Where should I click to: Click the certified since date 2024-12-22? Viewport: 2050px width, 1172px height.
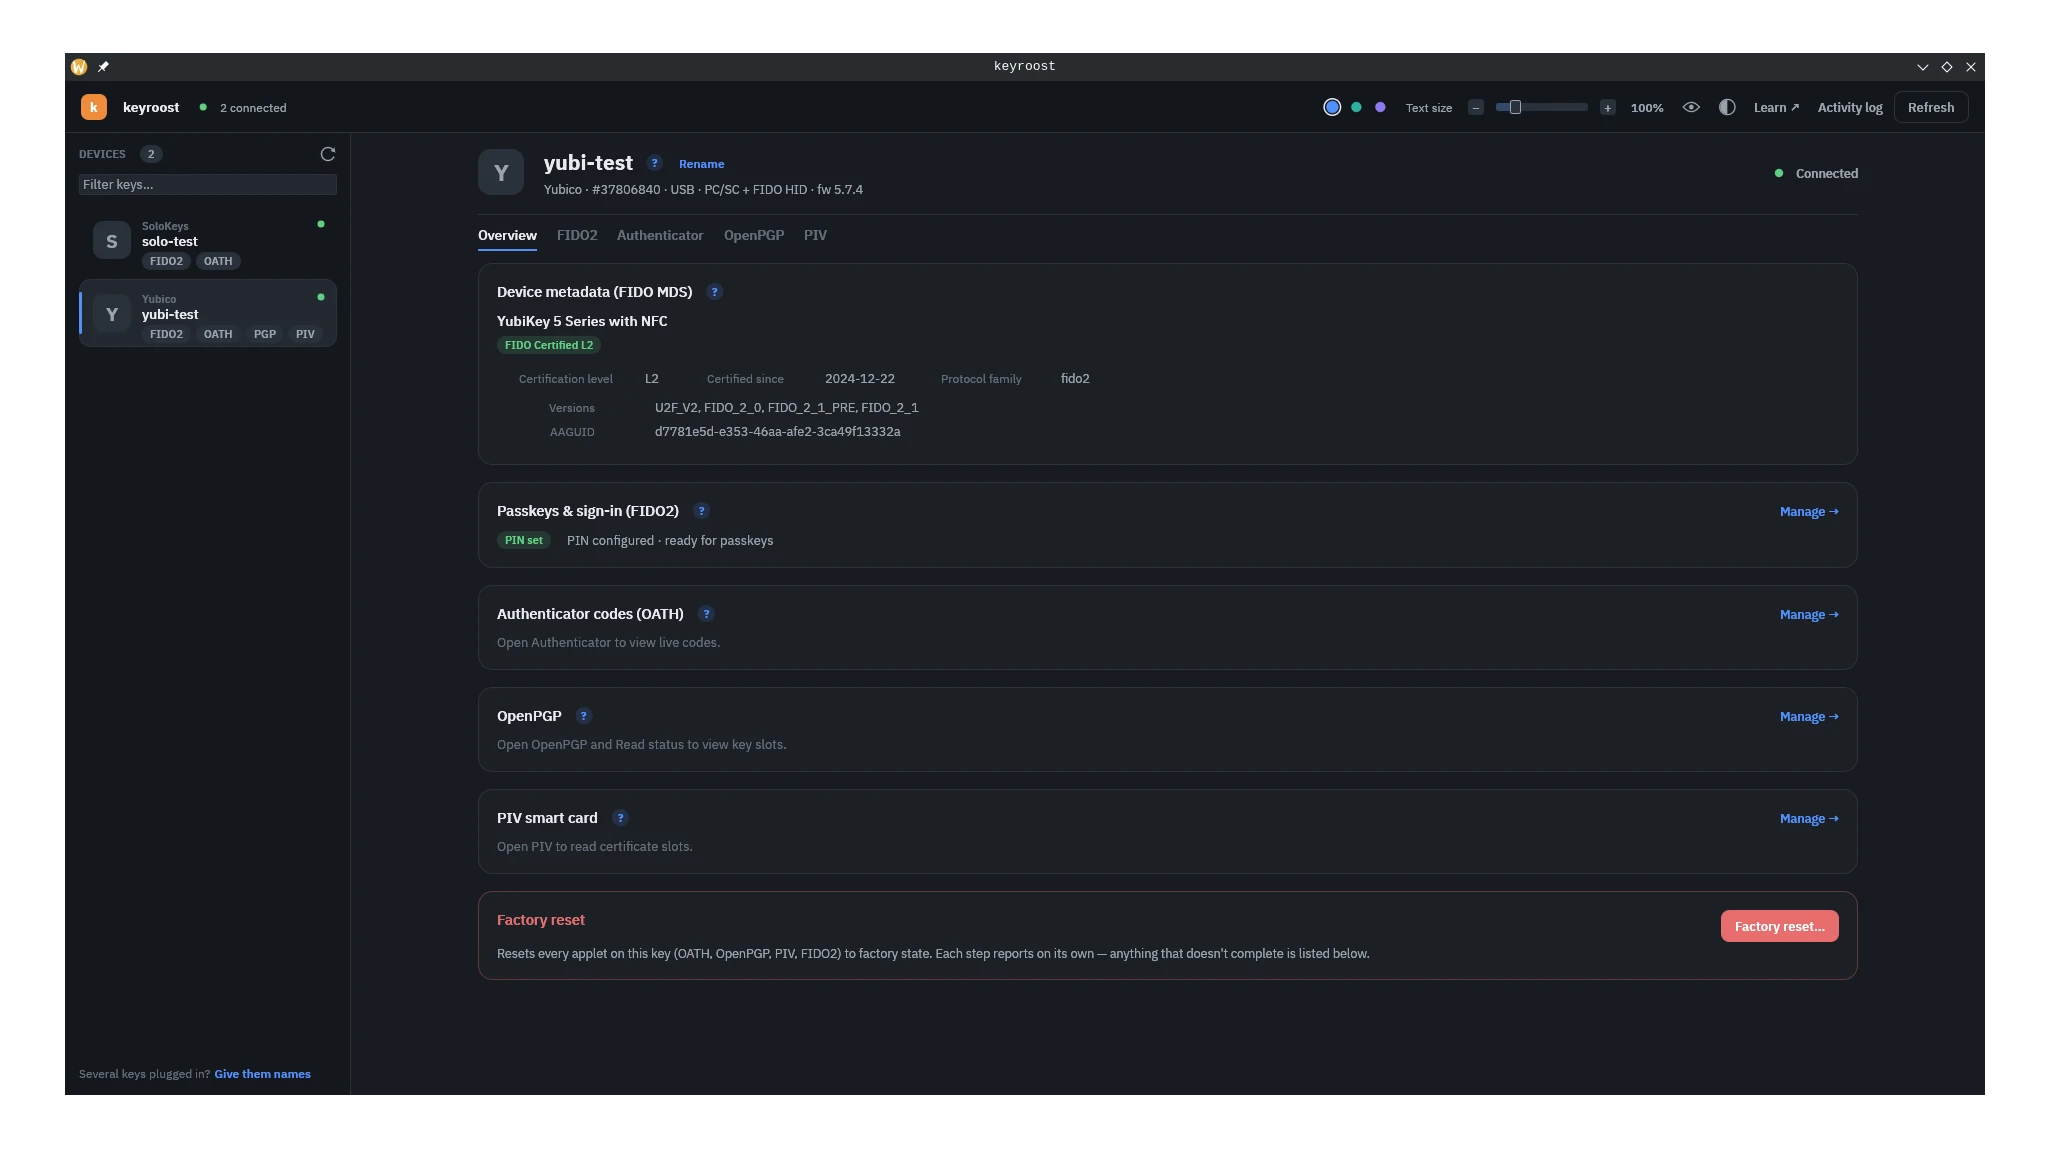point(859,379)
